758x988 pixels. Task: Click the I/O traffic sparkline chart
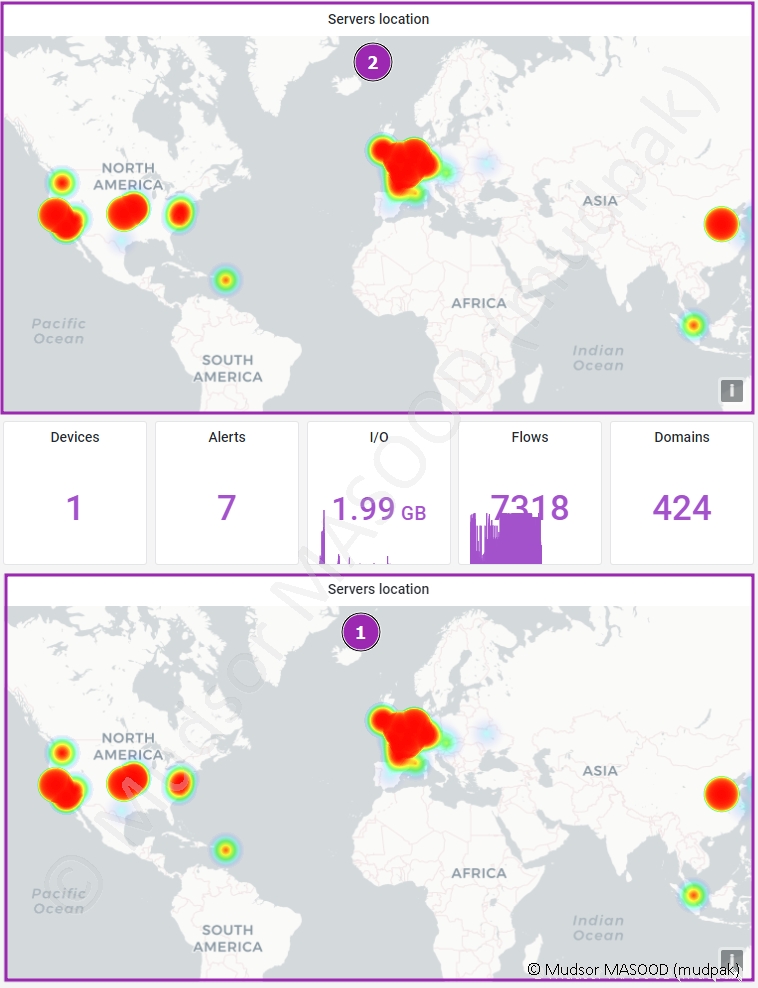click(x=355, y=545)
